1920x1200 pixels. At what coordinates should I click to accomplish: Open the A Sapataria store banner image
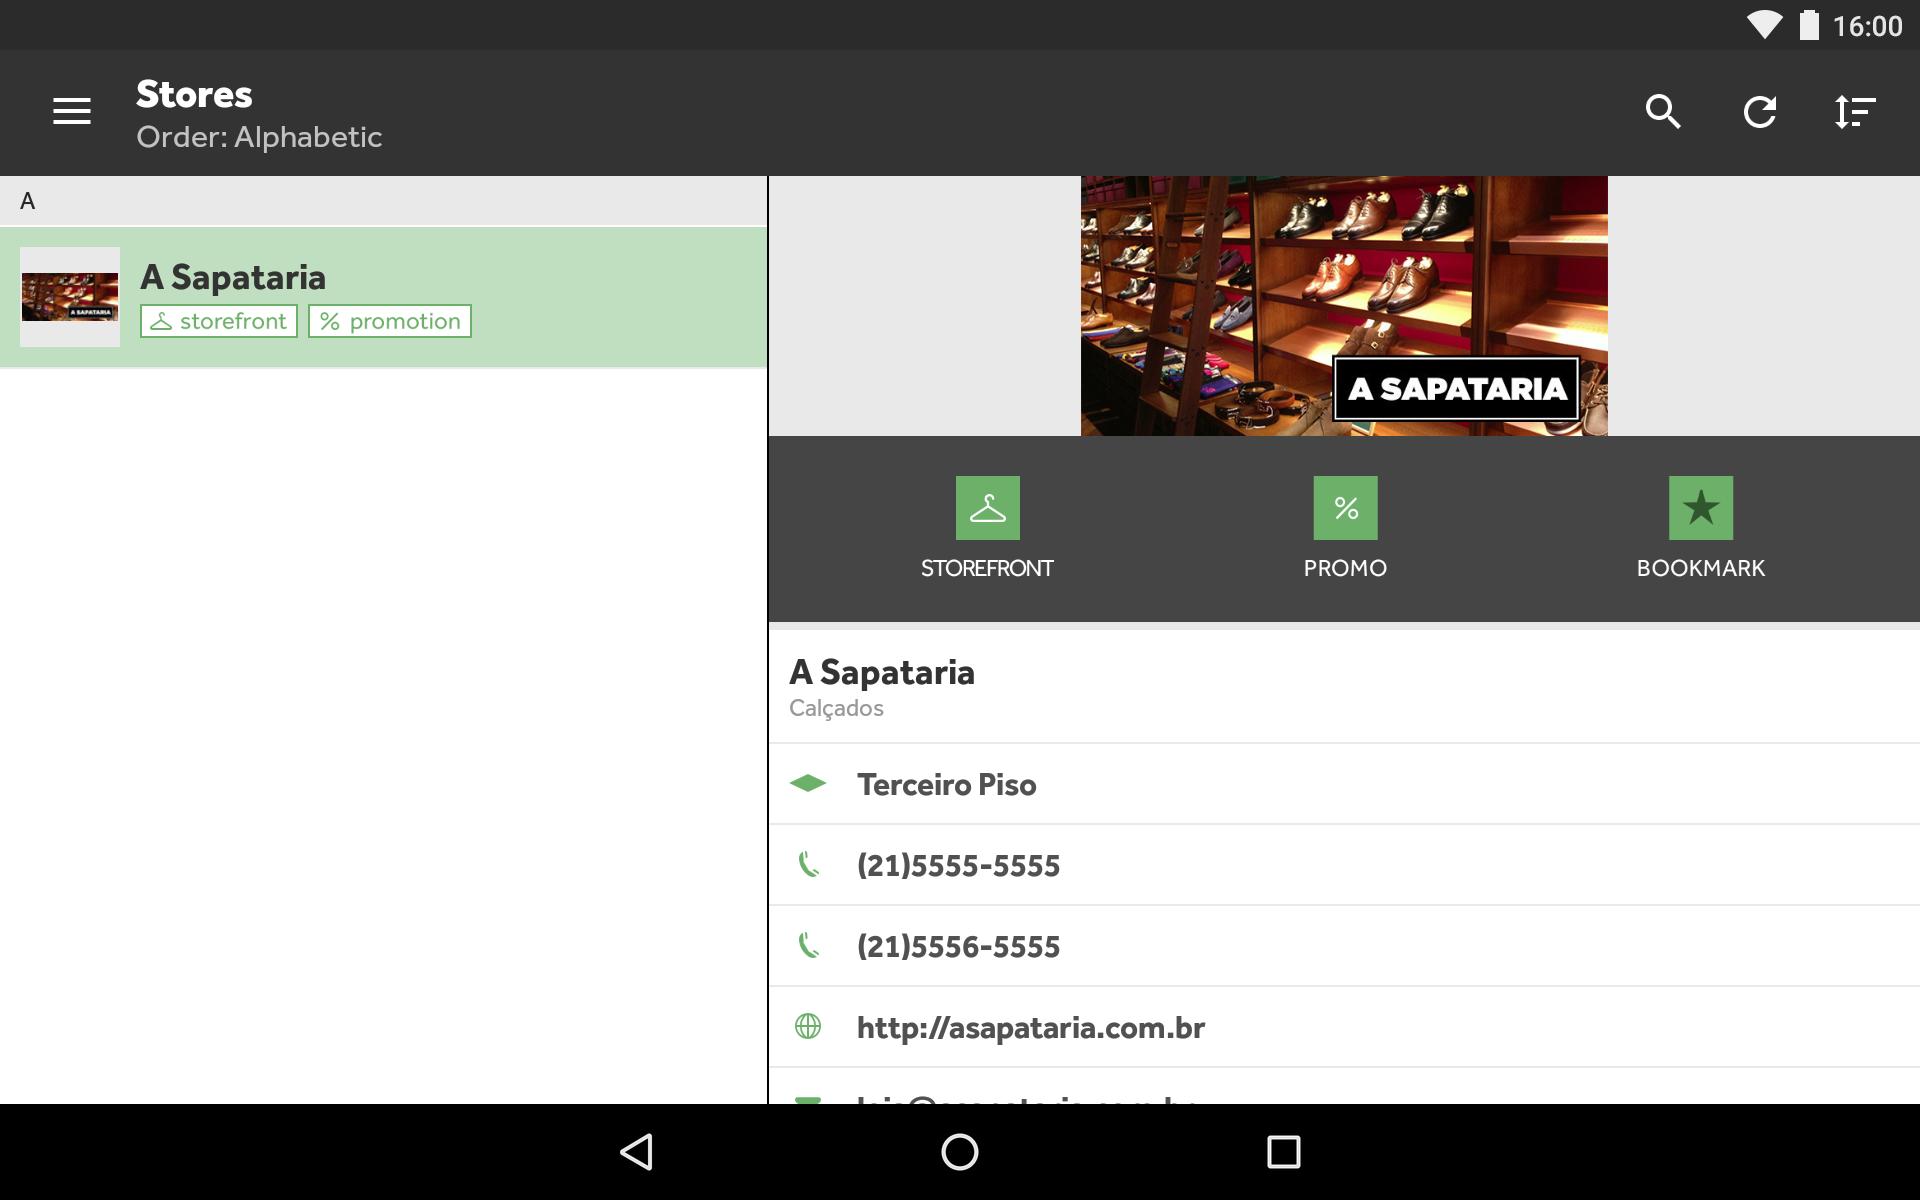click(x=1344, y=306)
